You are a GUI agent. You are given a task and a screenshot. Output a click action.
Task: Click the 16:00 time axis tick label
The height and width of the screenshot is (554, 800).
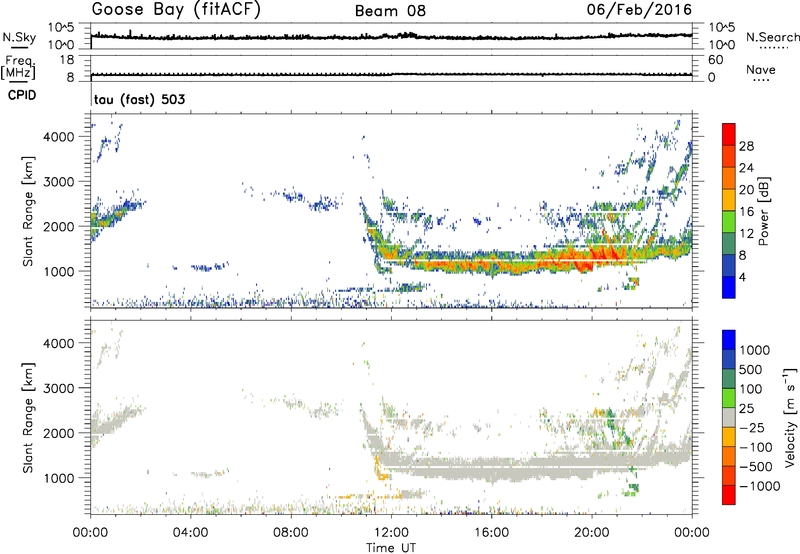(x=491, y=533)
